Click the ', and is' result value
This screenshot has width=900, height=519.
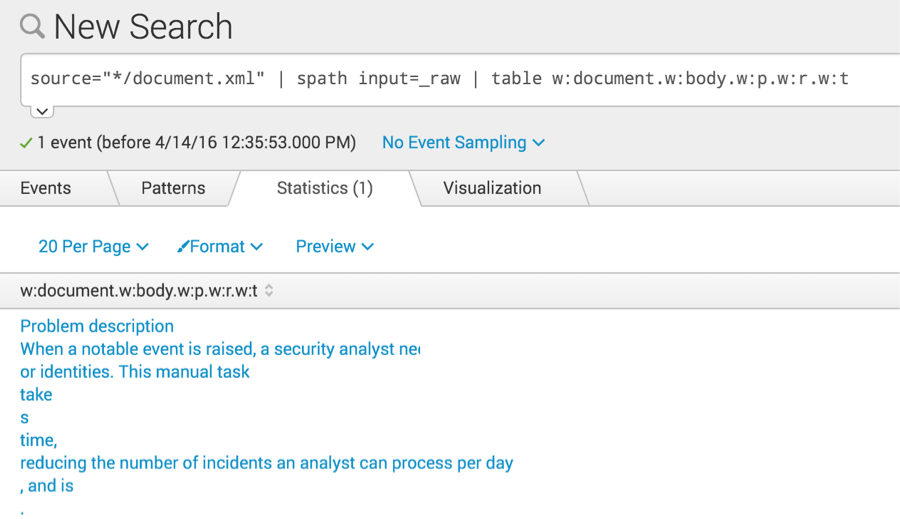click(x=47, y=486)
